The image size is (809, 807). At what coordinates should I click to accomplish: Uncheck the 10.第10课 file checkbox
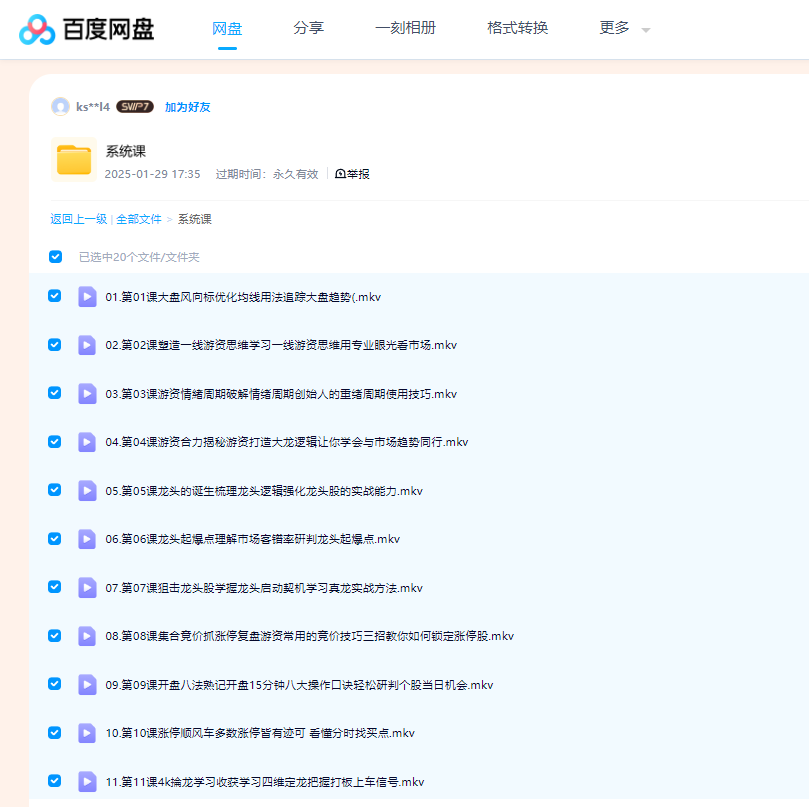point(55,732)
